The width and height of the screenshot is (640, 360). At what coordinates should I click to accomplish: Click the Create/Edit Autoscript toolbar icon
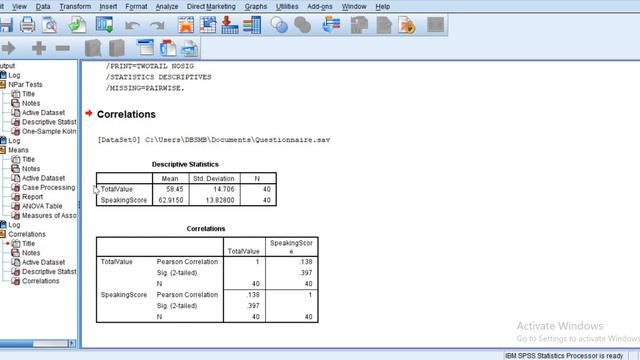pos(384,25)
